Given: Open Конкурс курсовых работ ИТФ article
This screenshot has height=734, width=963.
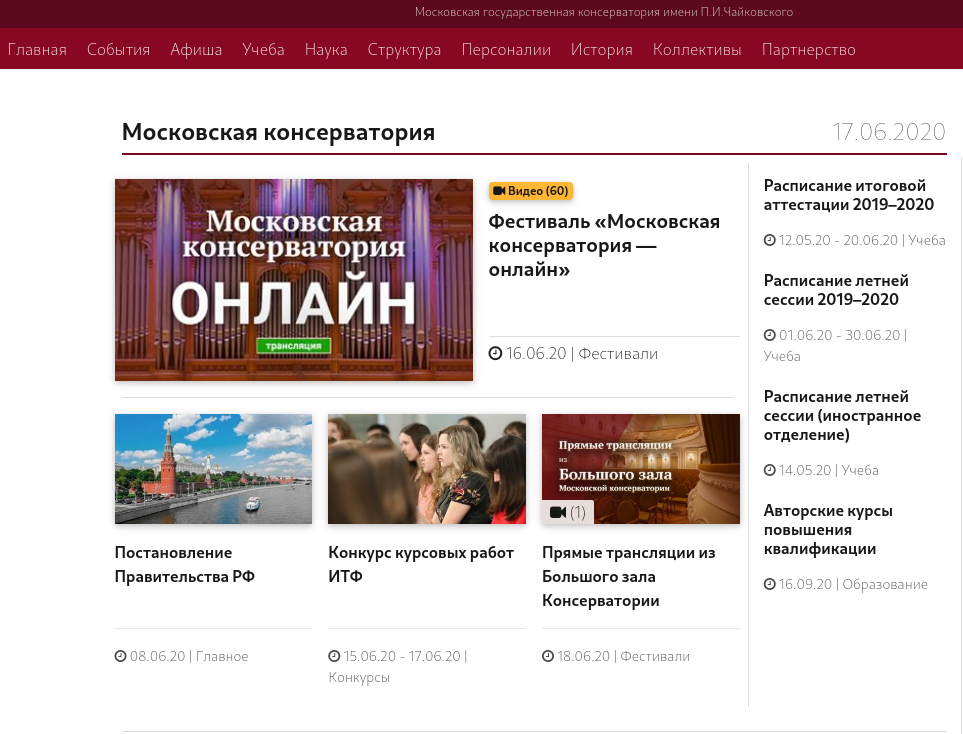Looking at the screenshot, I should tap(421, 564).
